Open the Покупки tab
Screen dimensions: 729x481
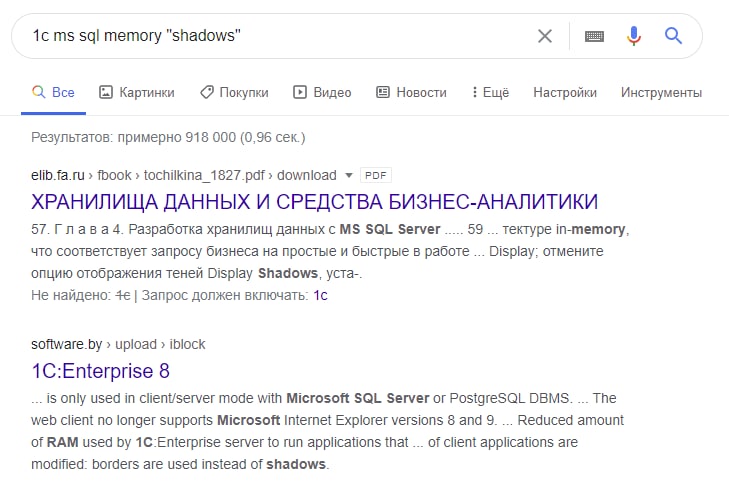click(234, 92)
